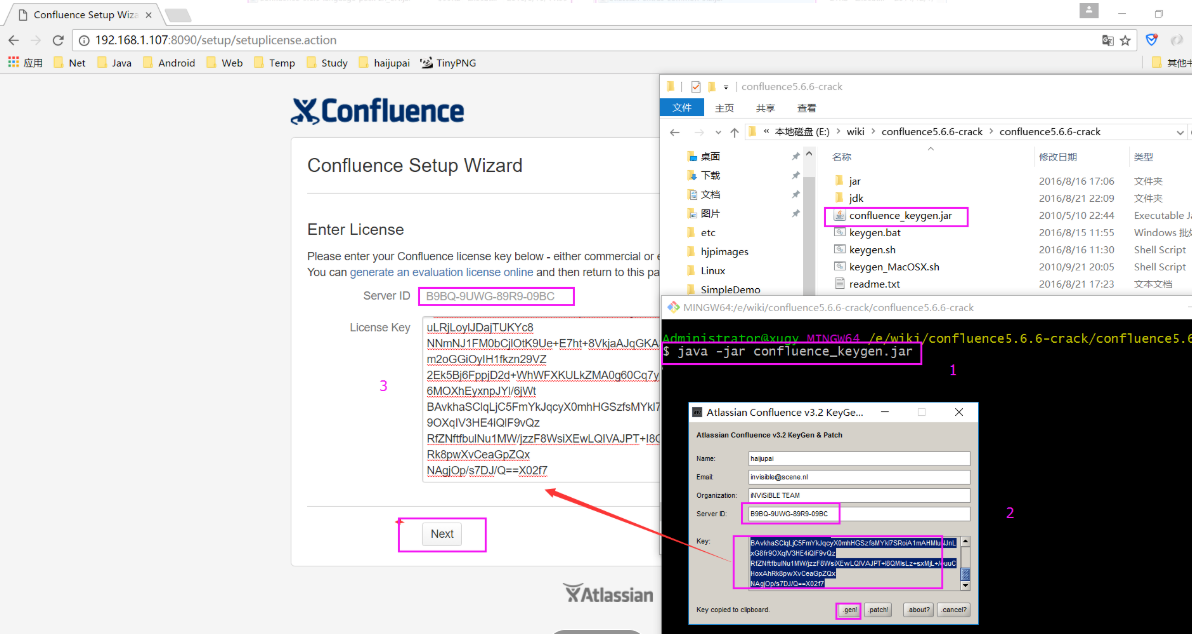Click confluence5.6.6-crack breadcrumb after wiki
The width and height of the screenshot is (1192, 634).
click(x=932, y=132)
